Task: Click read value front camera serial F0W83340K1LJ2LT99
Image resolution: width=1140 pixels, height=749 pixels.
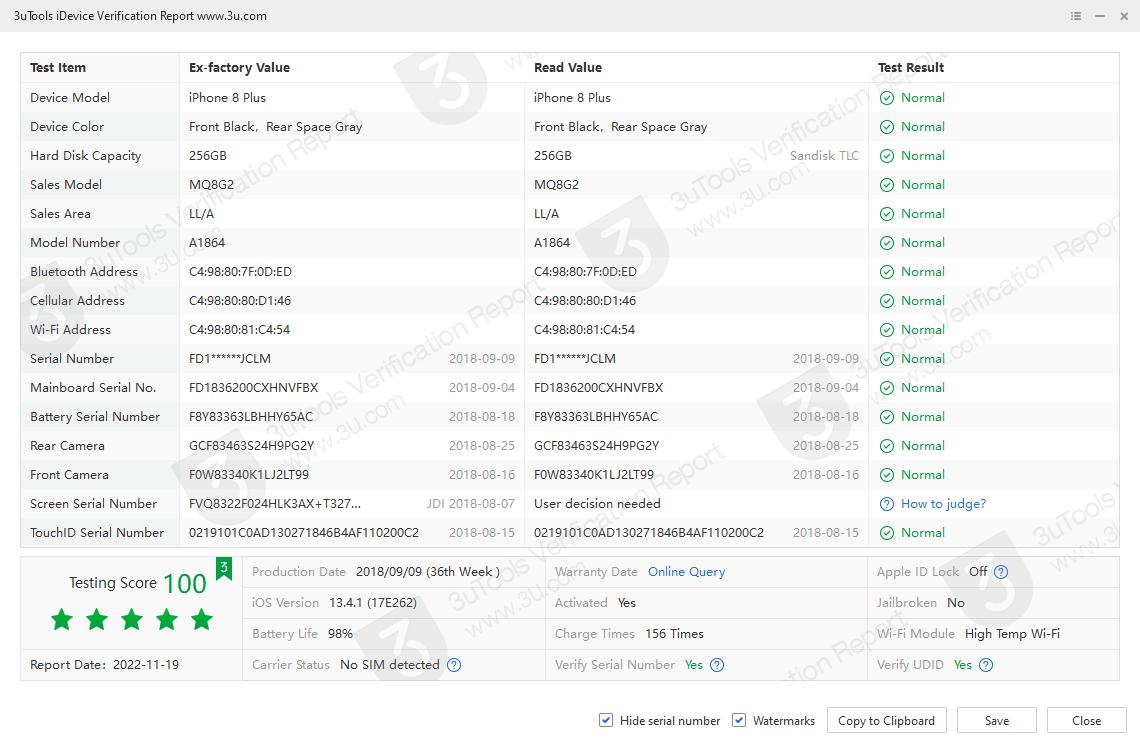Action: click(593, 476)
